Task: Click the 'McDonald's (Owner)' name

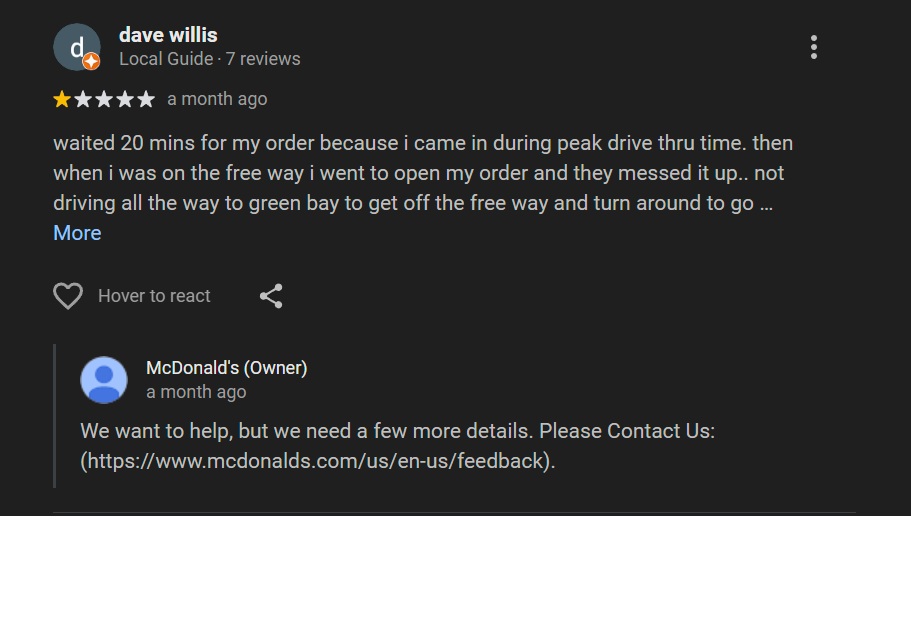Action: tap(226, 368)
